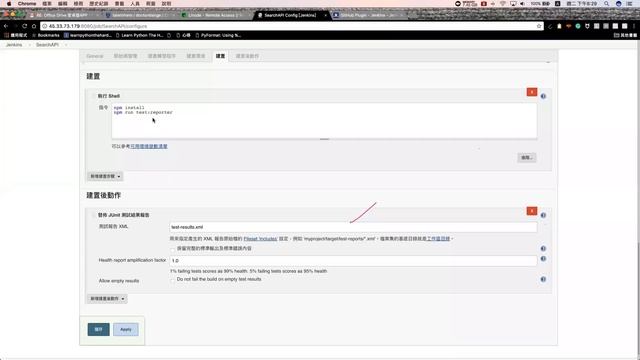Click the Wi-Fi status icon
The width and height of the screenshot is (640, 360).
tap(502, 3)
